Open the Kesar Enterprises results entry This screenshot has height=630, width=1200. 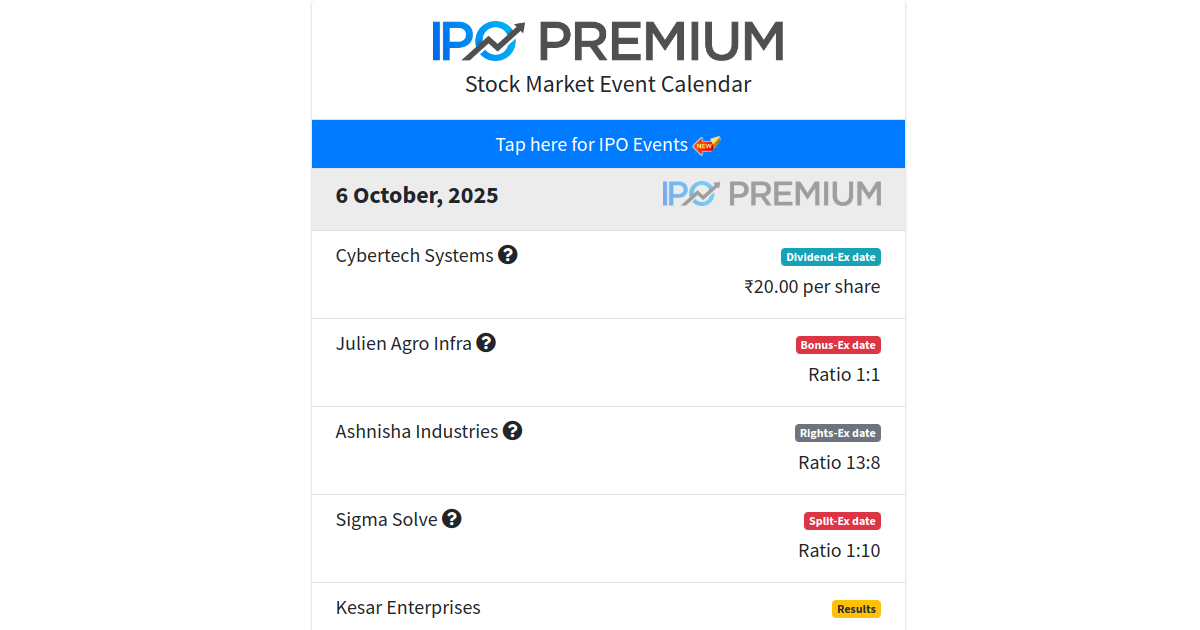[x=408, y=608]
